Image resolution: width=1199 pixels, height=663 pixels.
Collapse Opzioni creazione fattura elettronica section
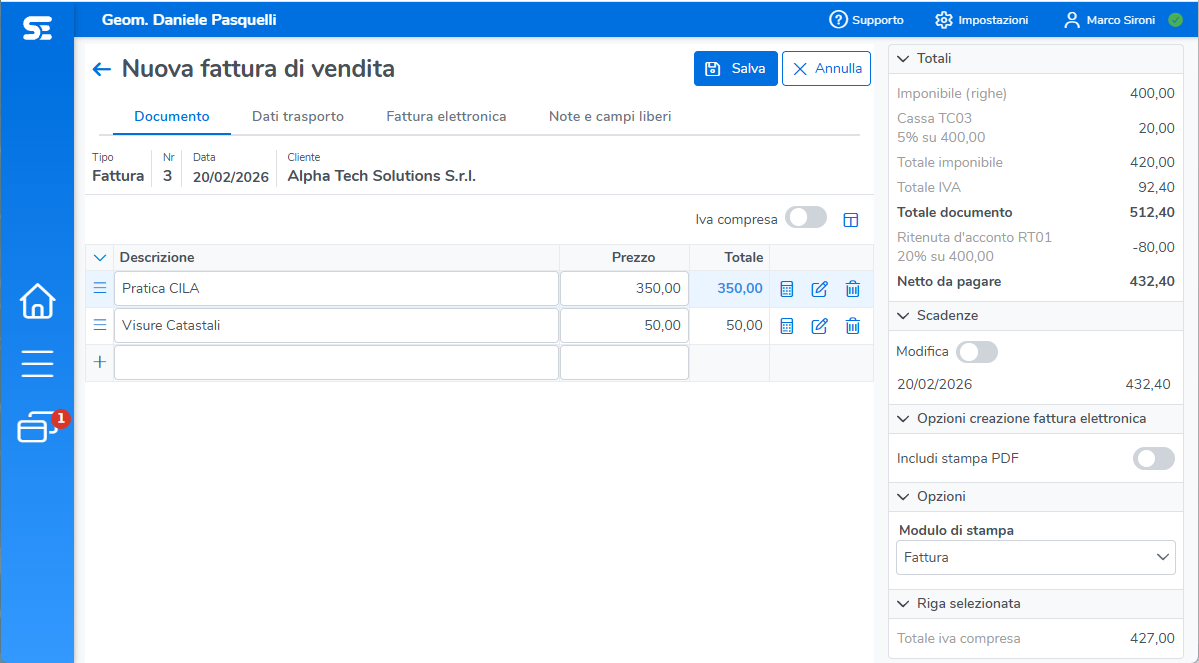(x=903, y=419)
